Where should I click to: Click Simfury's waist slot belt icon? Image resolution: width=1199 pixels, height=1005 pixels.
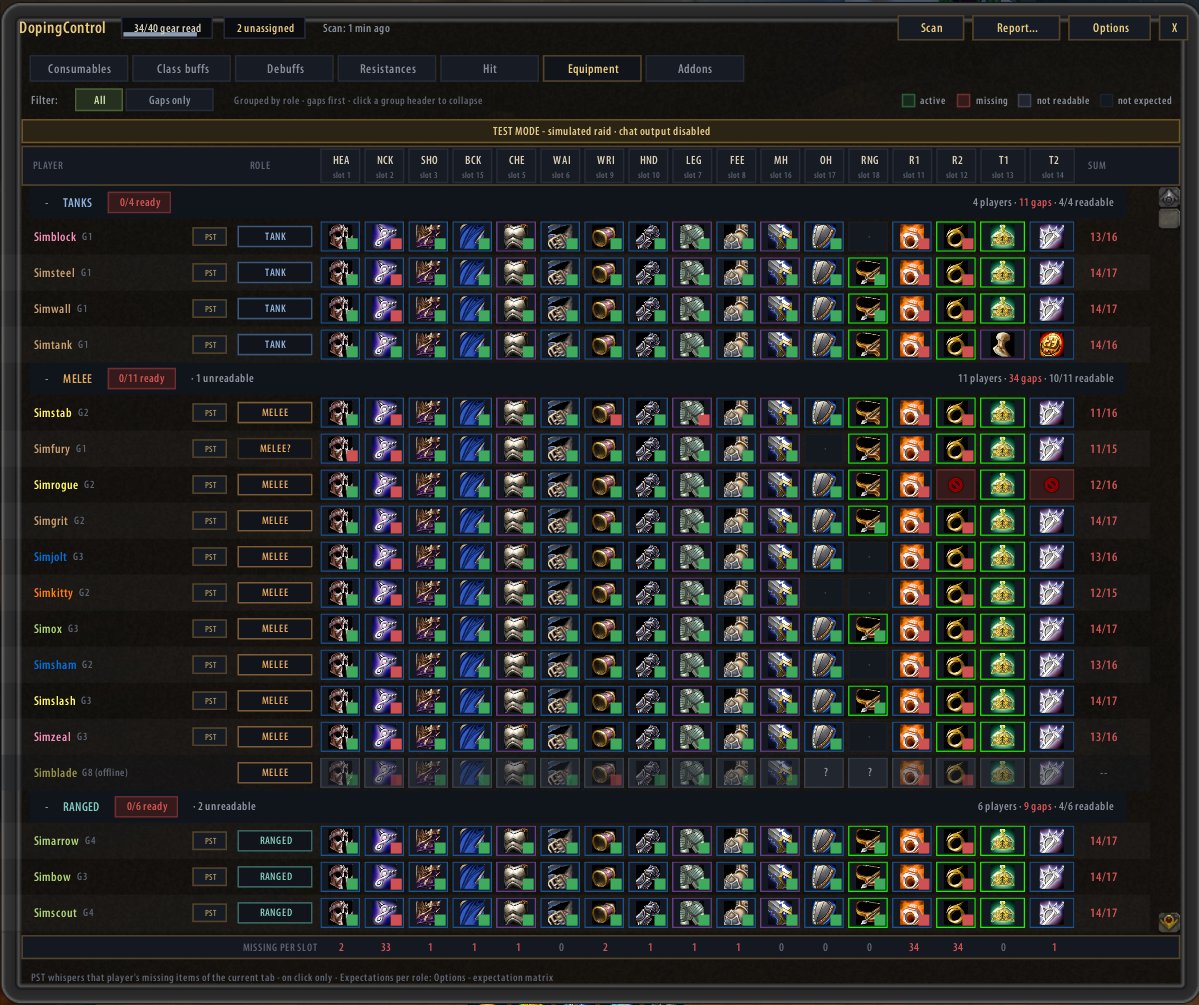pyautogui.click(x=561, y=449)
